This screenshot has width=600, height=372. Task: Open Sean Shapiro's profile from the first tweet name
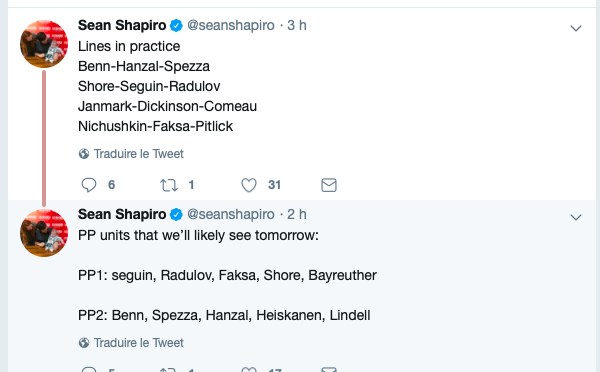point(122,25)
